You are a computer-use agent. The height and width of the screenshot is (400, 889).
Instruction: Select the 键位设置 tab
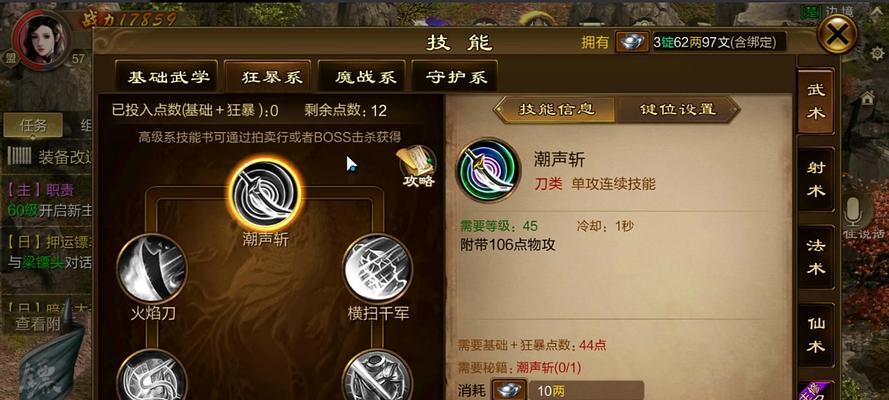click(x=678, y=109)
